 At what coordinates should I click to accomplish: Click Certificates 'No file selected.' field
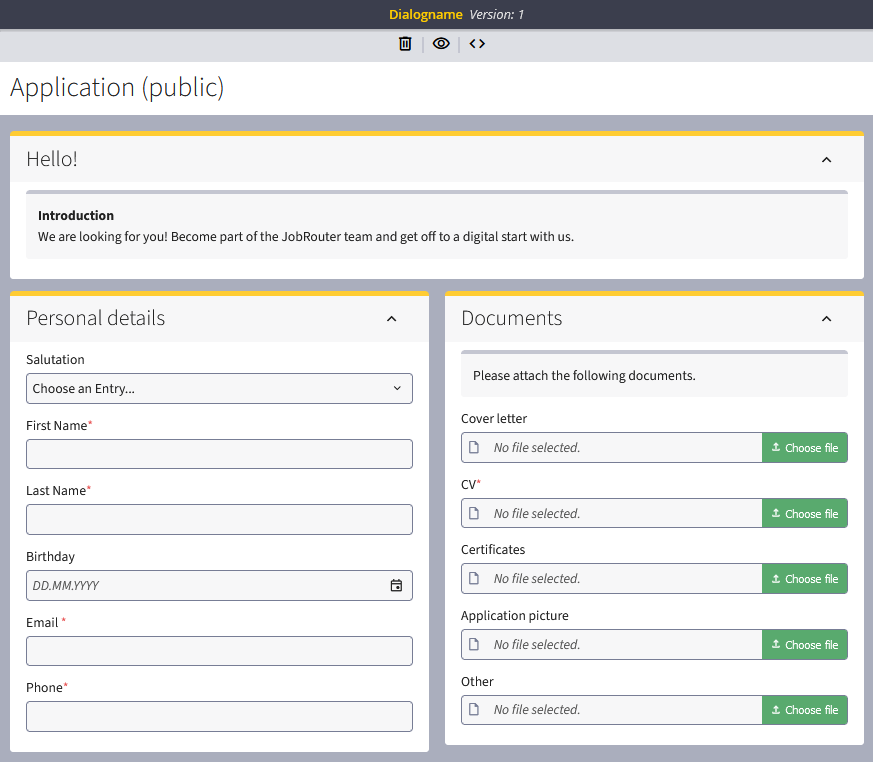point(611,579)
